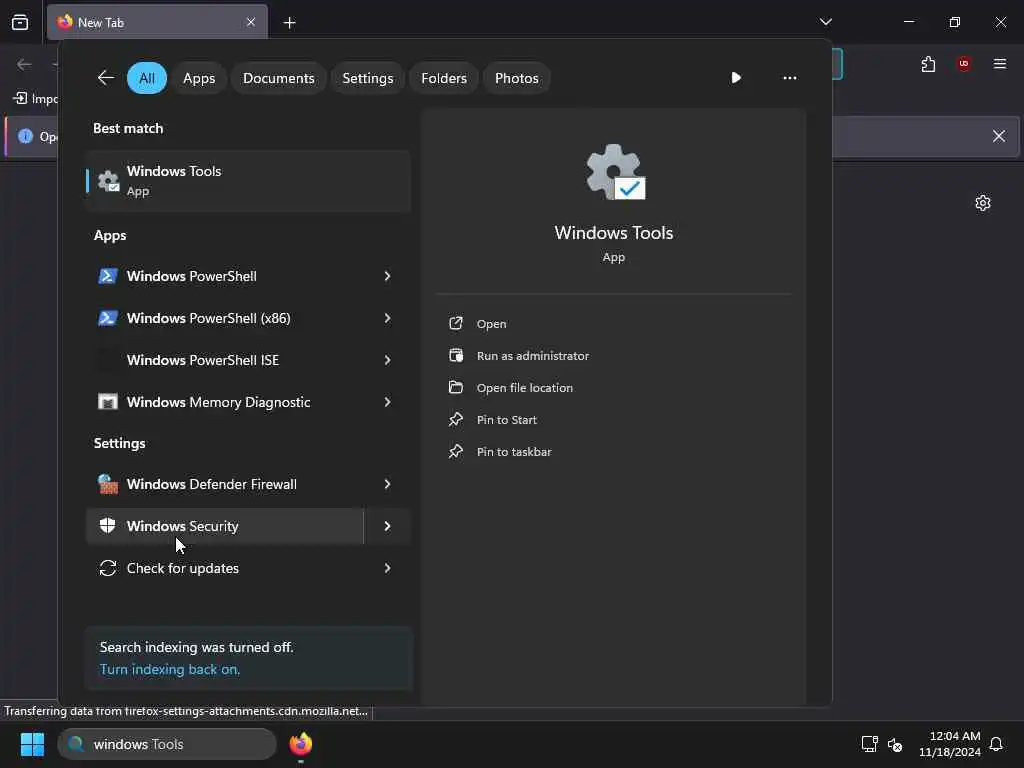Switch to the Settings filter tab
This screenshot has width=1024, height=768.
(368, 78)
